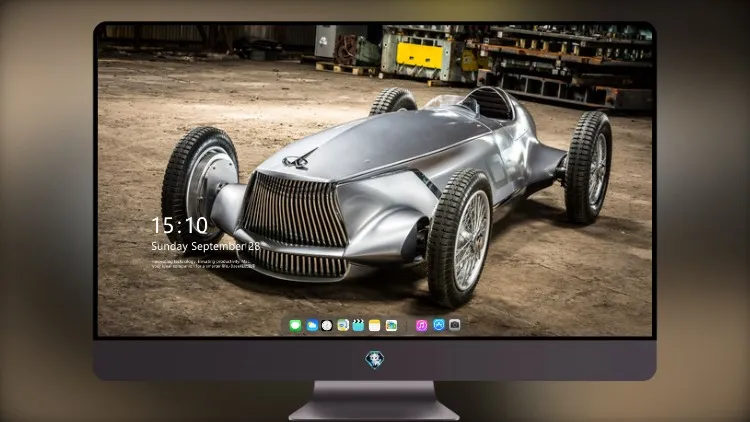Open the teal clapperboard Videos app
750x422 pixels.
coord(358,325)
